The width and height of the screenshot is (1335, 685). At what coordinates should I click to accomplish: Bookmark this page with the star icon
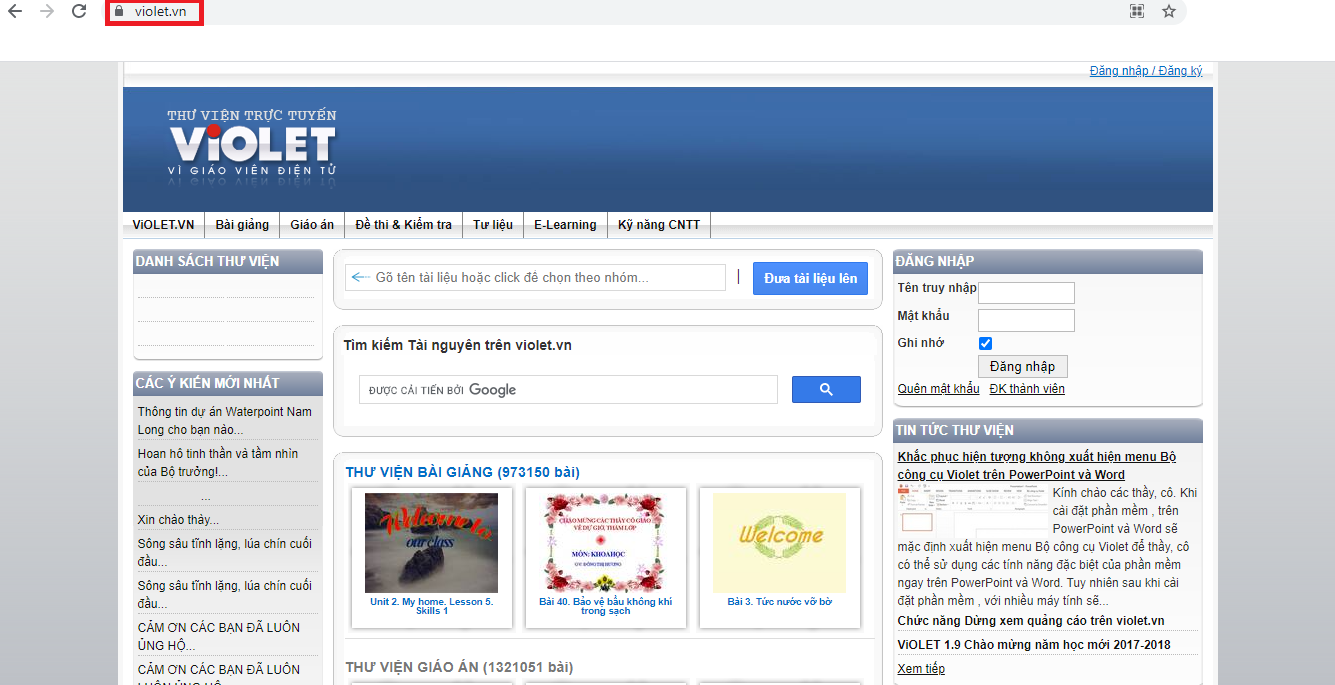[x=1168, y=12]
